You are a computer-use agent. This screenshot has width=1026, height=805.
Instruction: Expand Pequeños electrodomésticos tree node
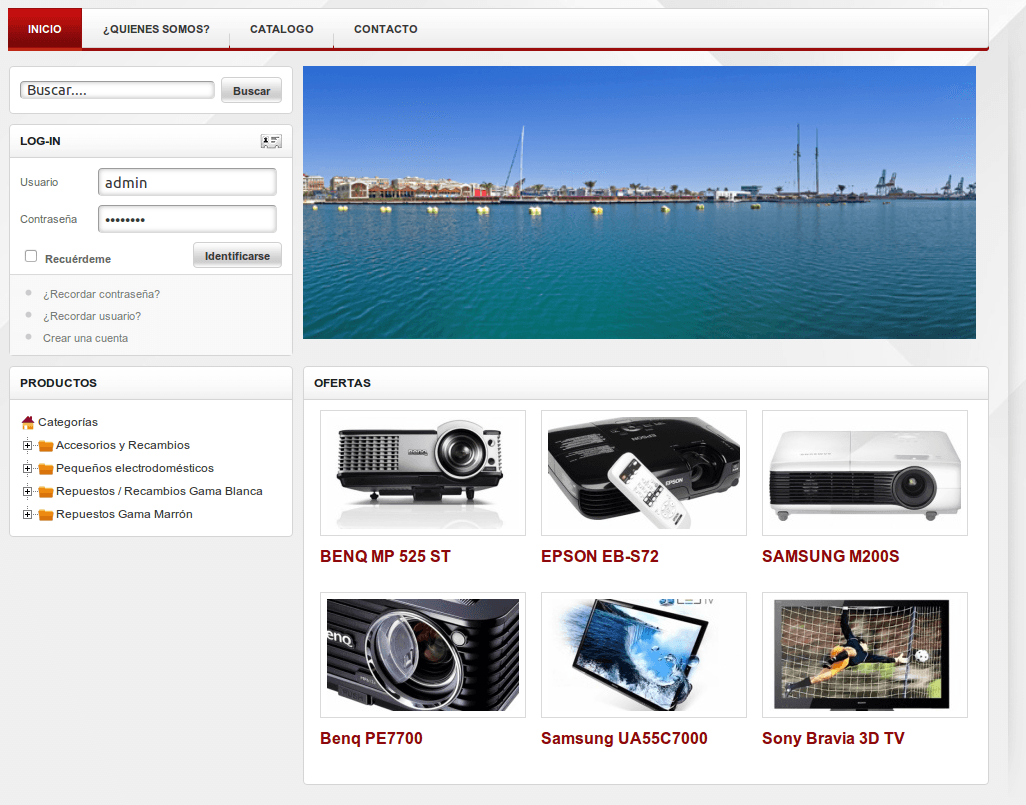point(27,469)
